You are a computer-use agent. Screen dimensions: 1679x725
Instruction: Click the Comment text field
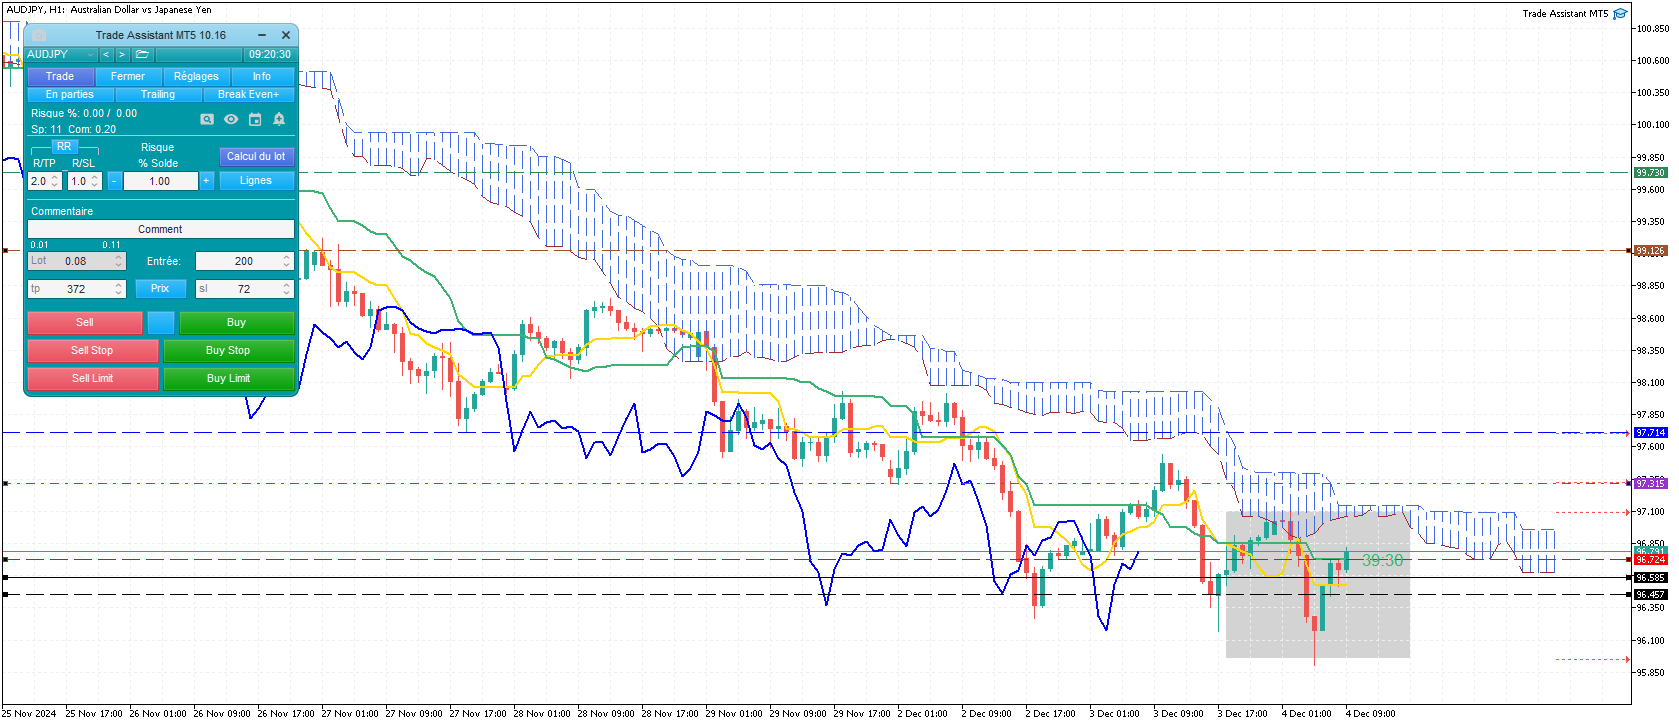click(x=160, y=230)
